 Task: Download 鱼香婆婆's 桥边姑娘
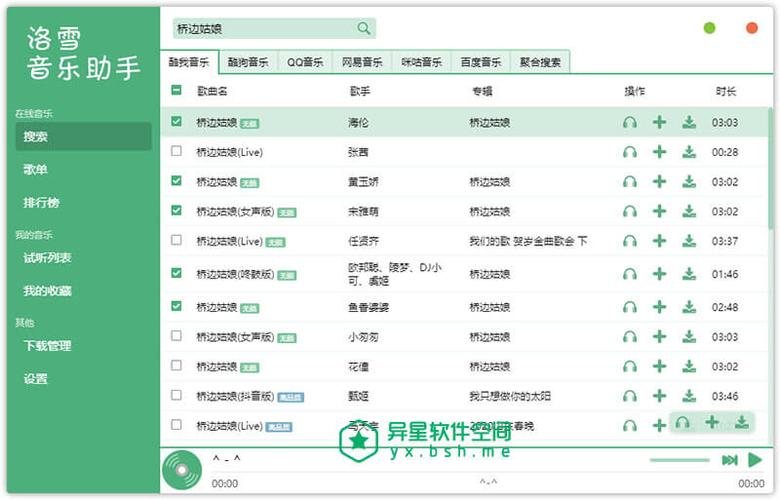[689, 307]
